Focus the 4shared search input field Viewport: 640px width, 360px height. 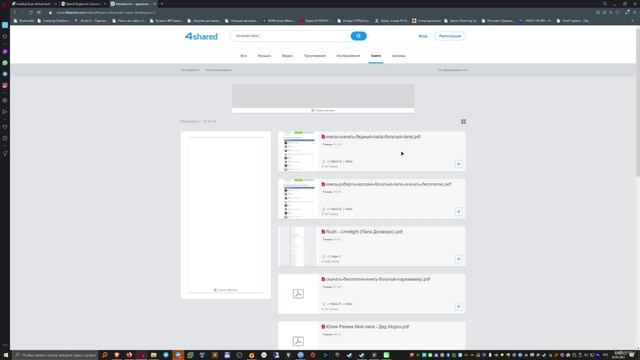pos(291,36)
